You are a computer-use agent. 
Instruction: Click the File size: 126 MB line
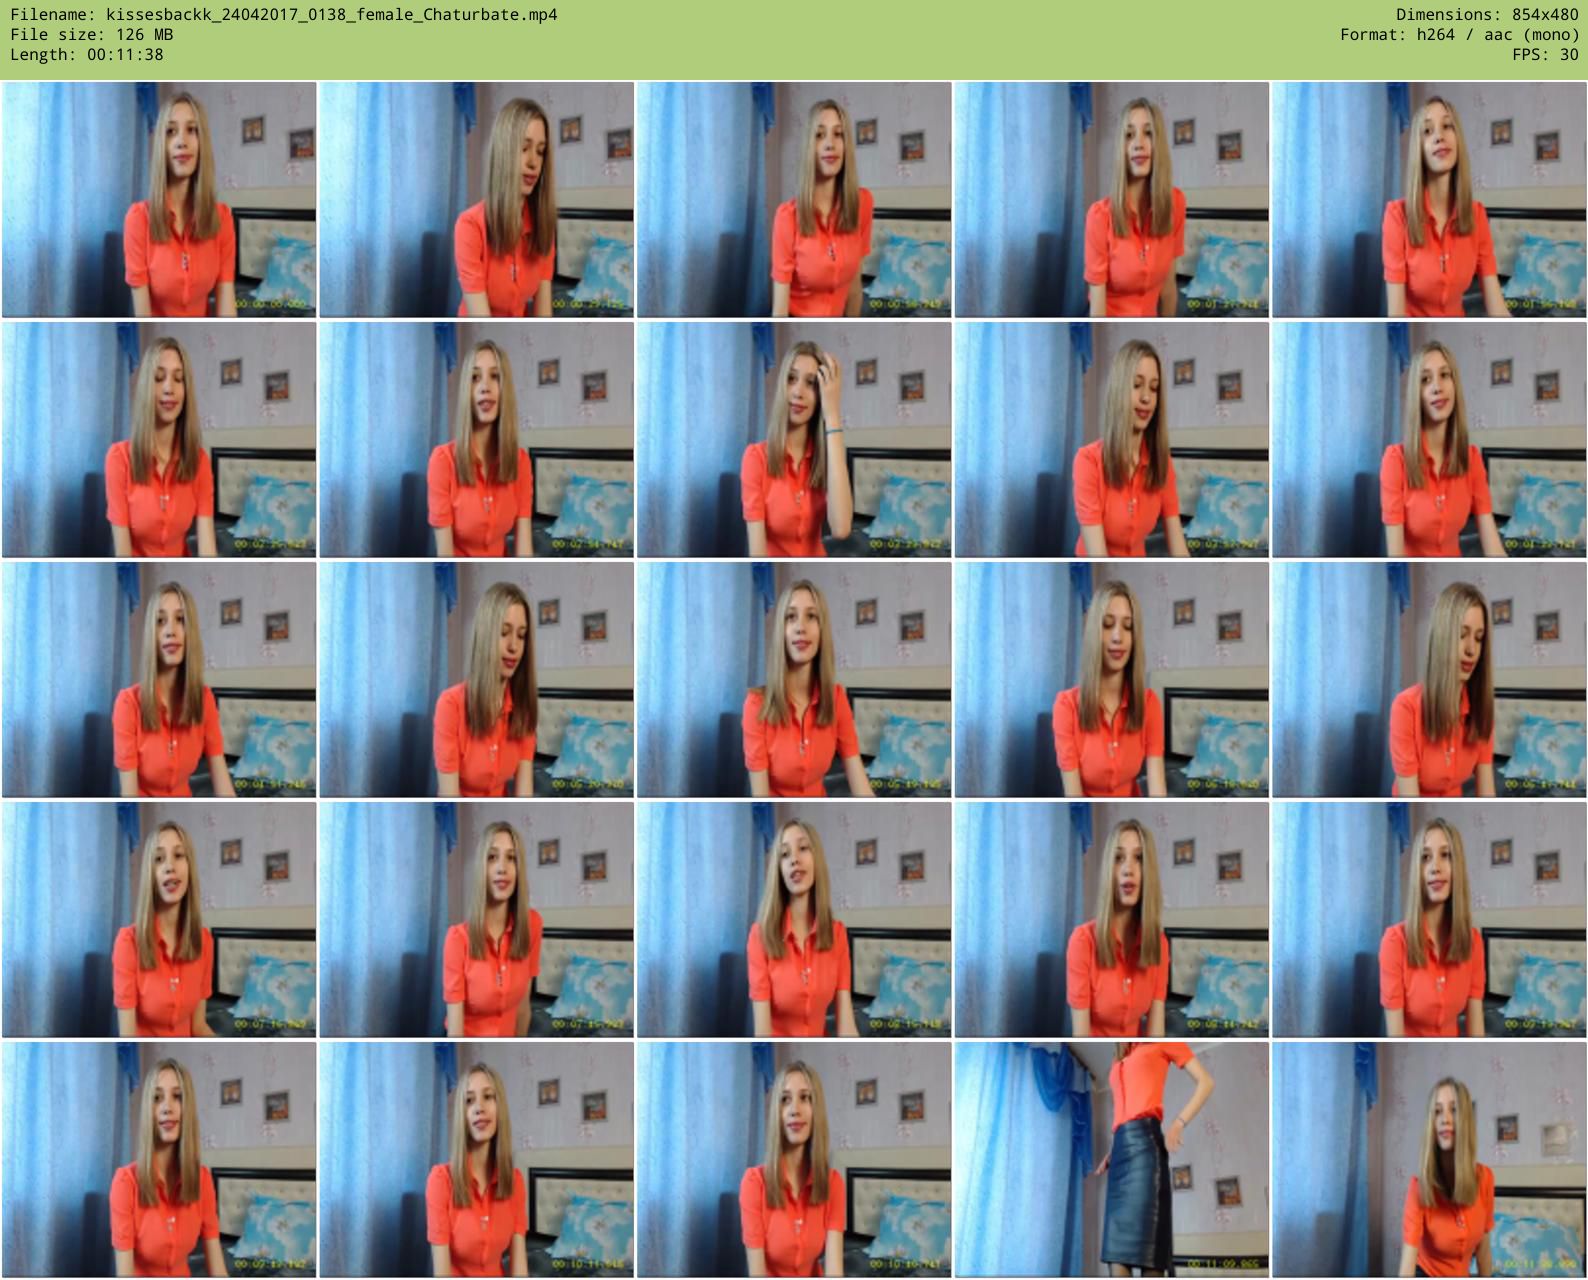point(92,35)
